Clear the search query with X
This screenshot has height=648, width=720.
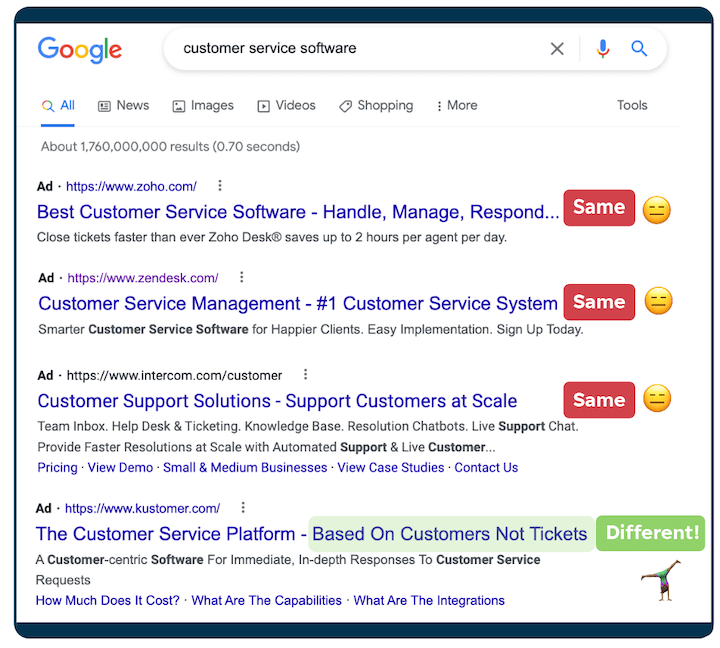coord(557,49)
